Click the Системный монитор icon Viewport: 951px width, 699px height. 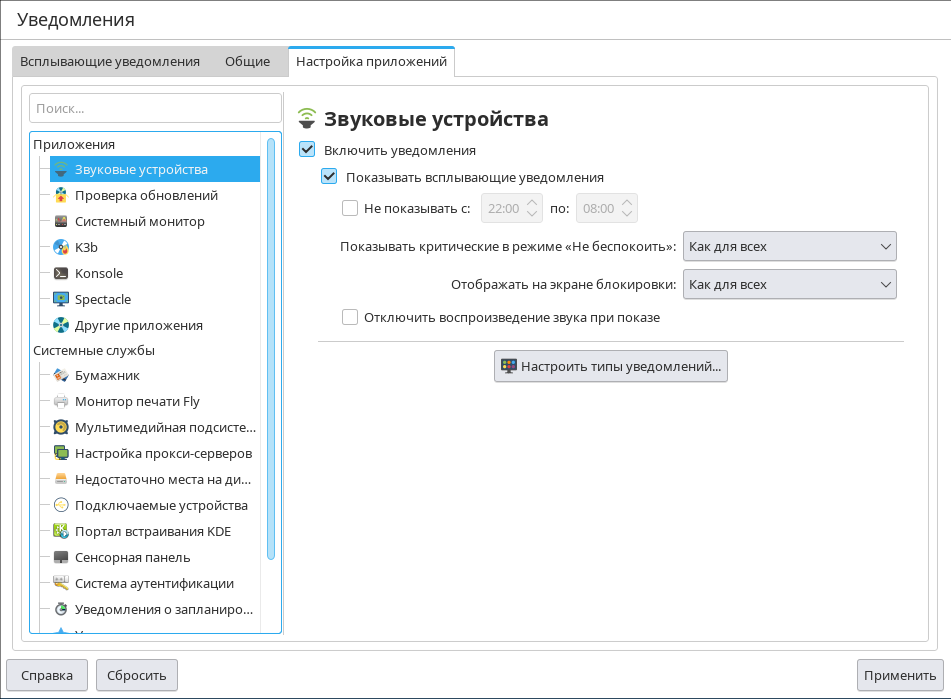(61, 221)
